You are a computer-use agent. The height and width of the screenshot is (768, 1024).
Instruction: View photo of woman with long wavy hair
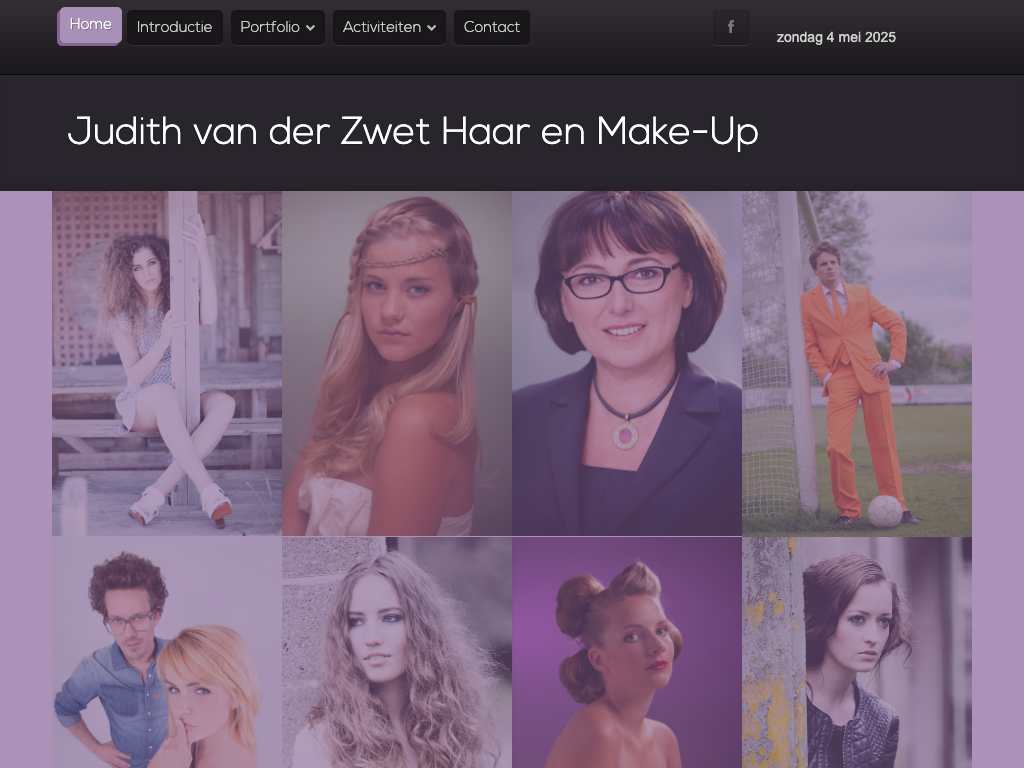[397, 652]
